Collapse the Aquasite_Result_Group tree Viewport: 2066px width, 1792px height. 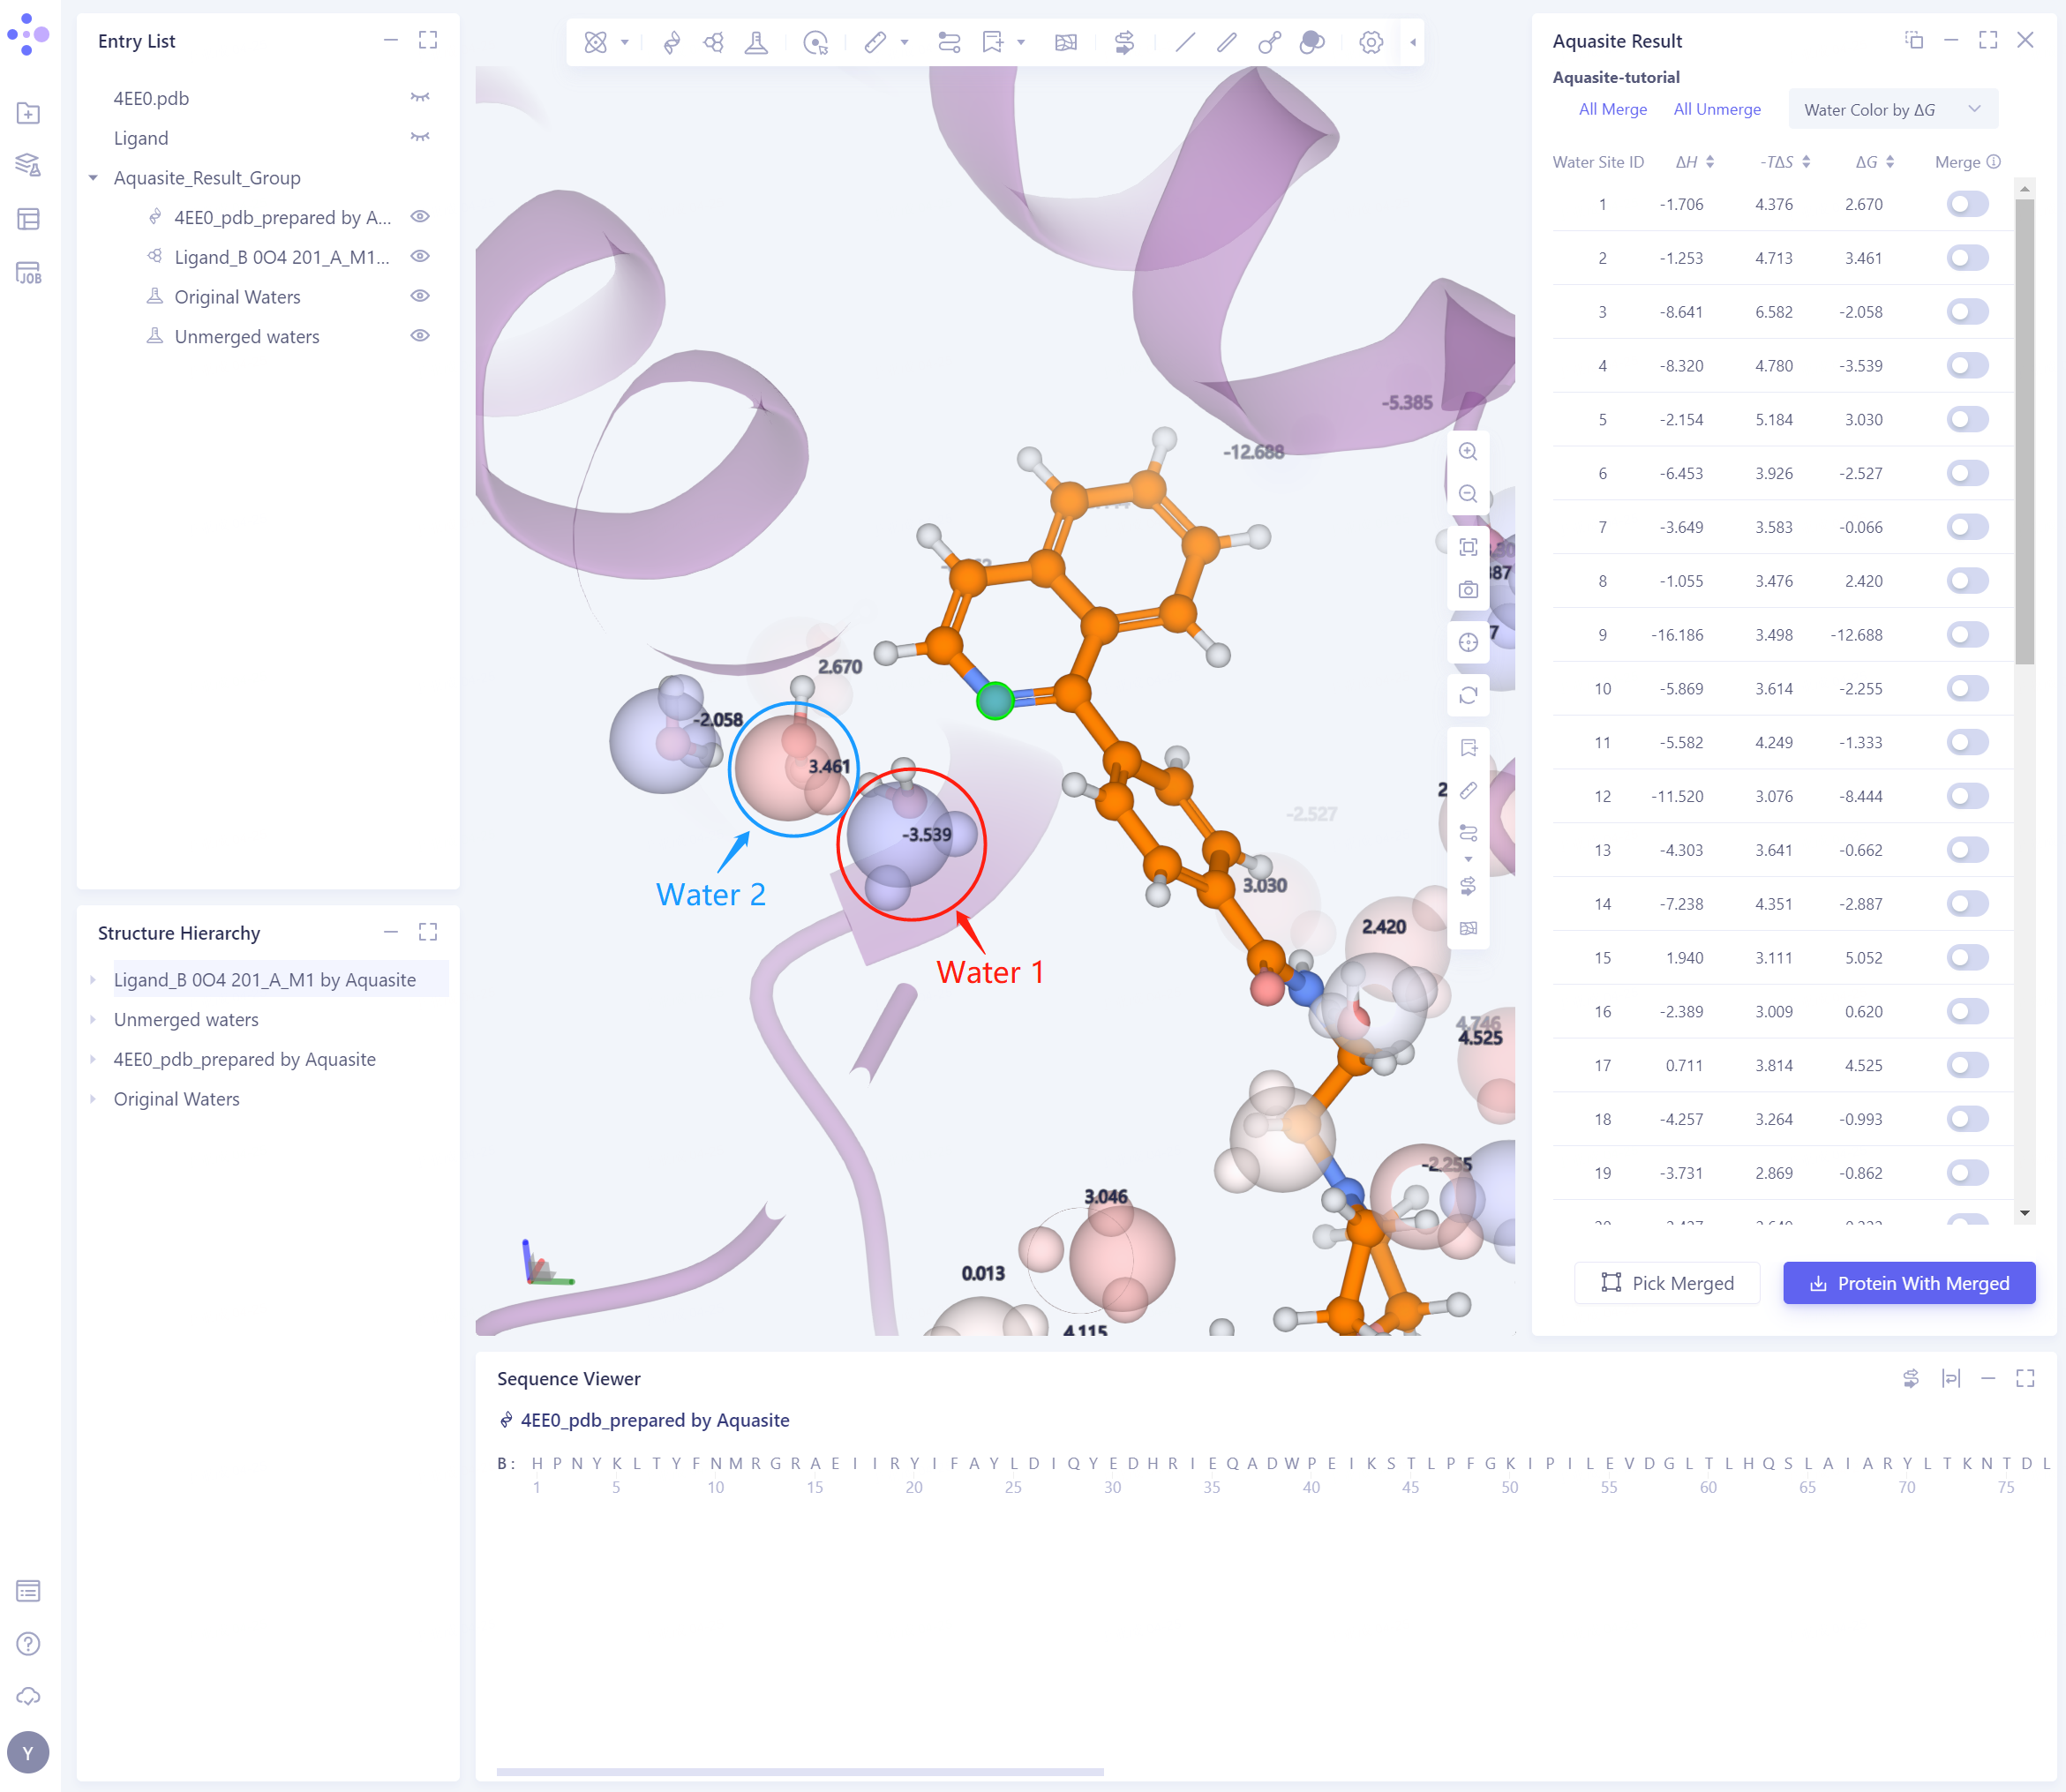click(93, 178)
